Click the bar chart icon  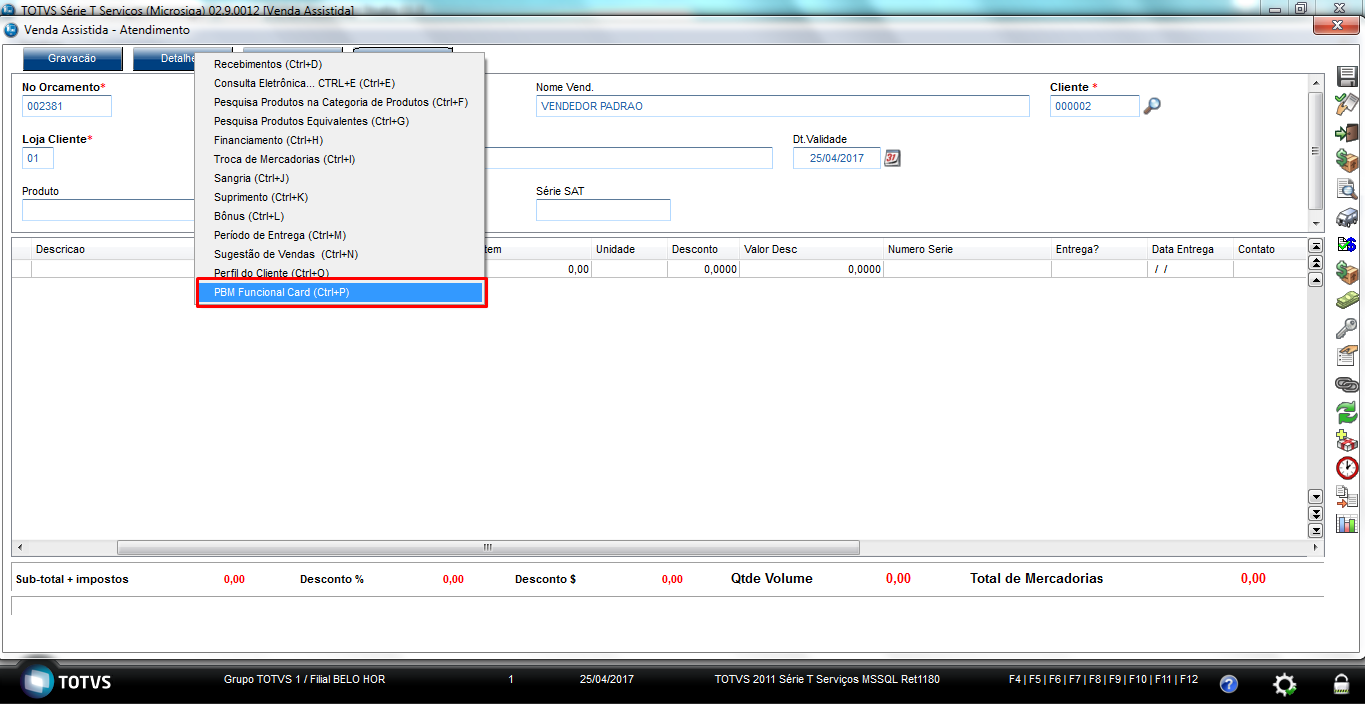click(x=1347, y=523)
